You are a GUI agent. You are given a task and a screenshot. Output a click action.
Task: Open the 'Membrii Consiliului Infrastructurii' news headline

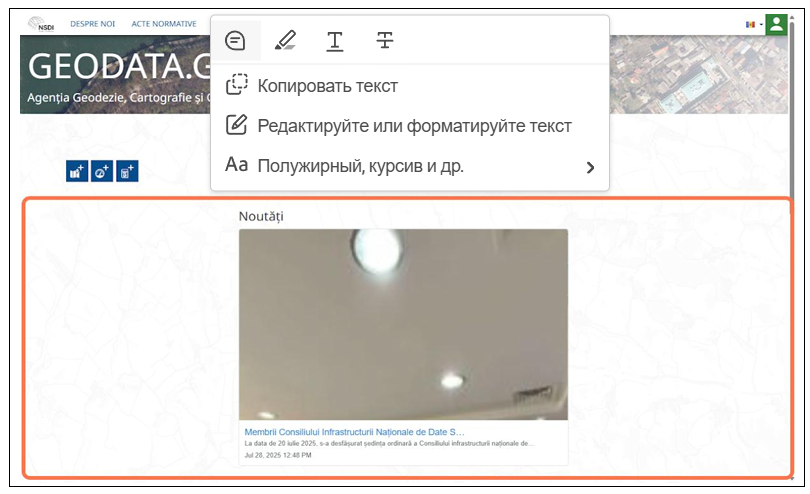tap(354, 432)
